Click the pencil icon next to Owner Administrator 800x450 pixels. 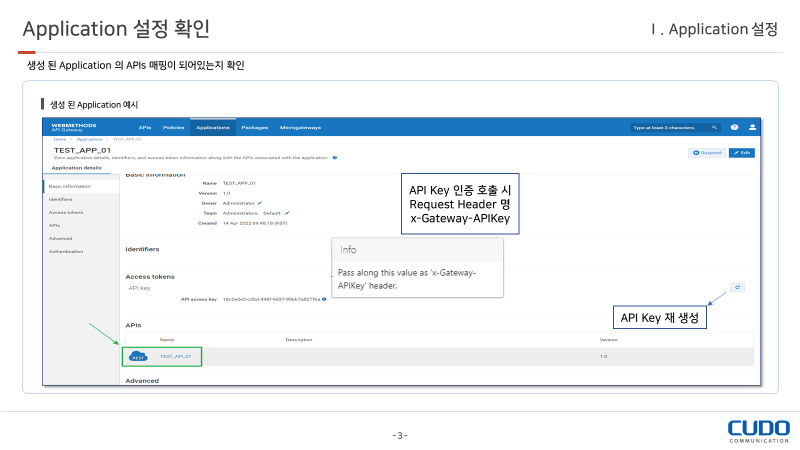260,203
